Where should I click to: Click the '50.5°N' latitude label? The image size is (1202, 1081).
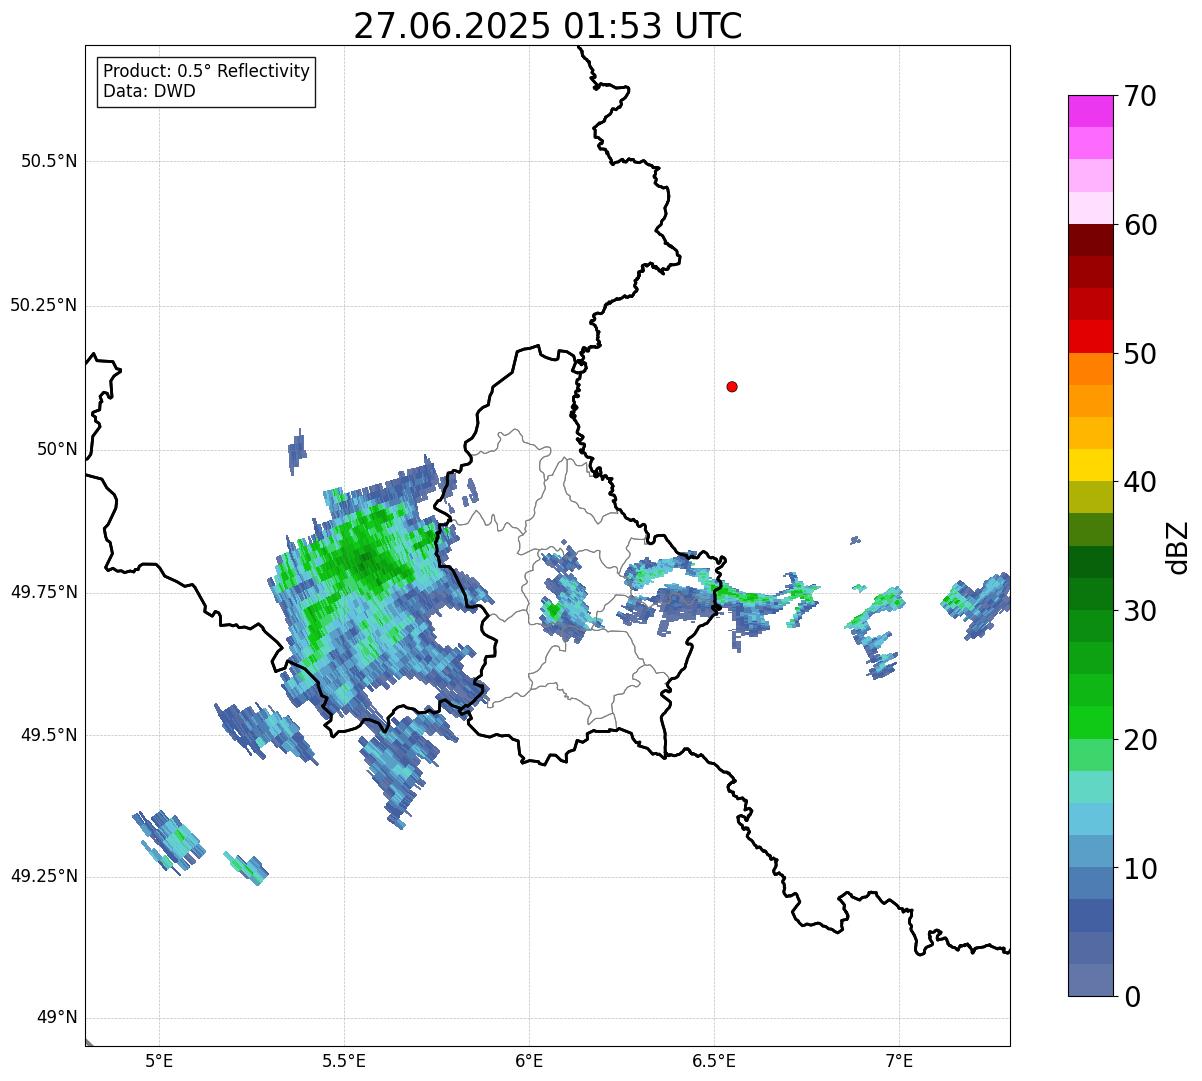click(x=49, y=161)
